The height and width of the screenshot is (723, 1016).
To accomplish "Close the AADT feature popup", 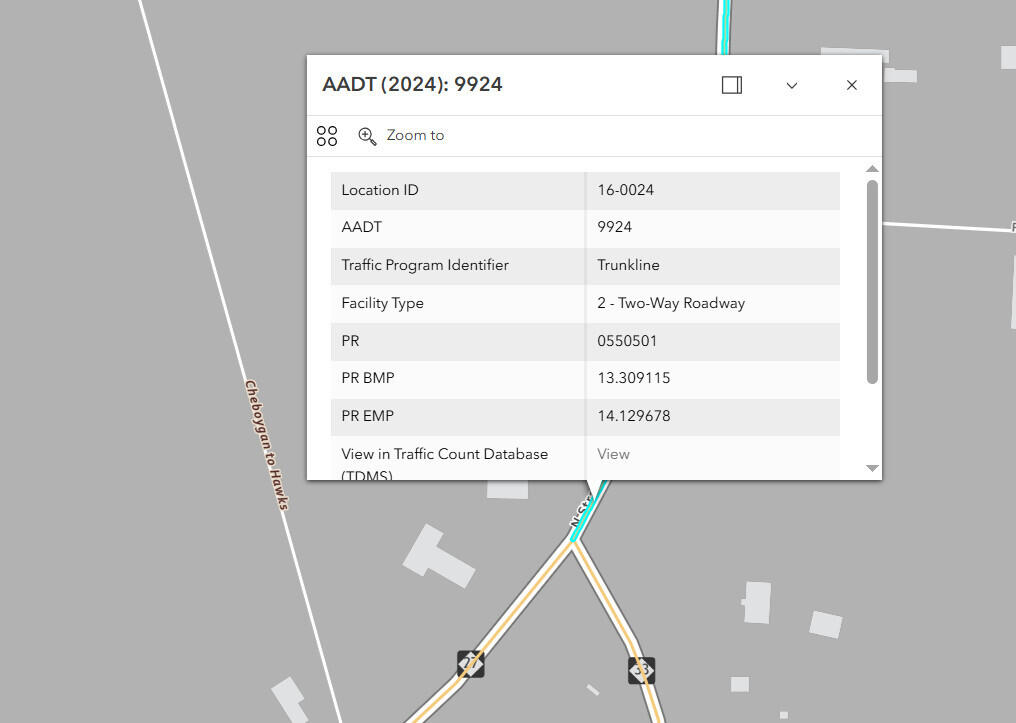I will tap(852, 85).
